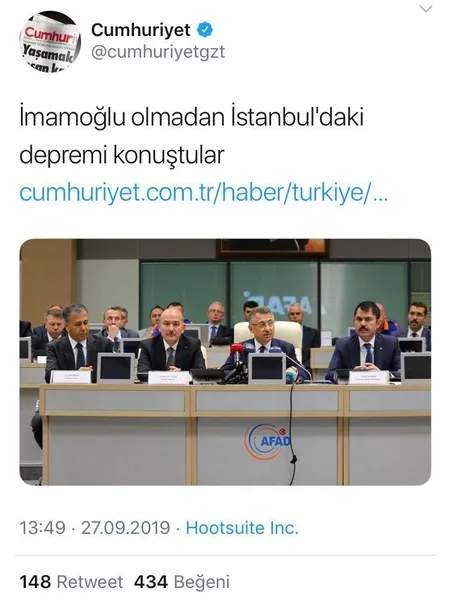Screen dimensions: 450x600
Task: Expand the tweet options chevron
Action: (426, 9)
